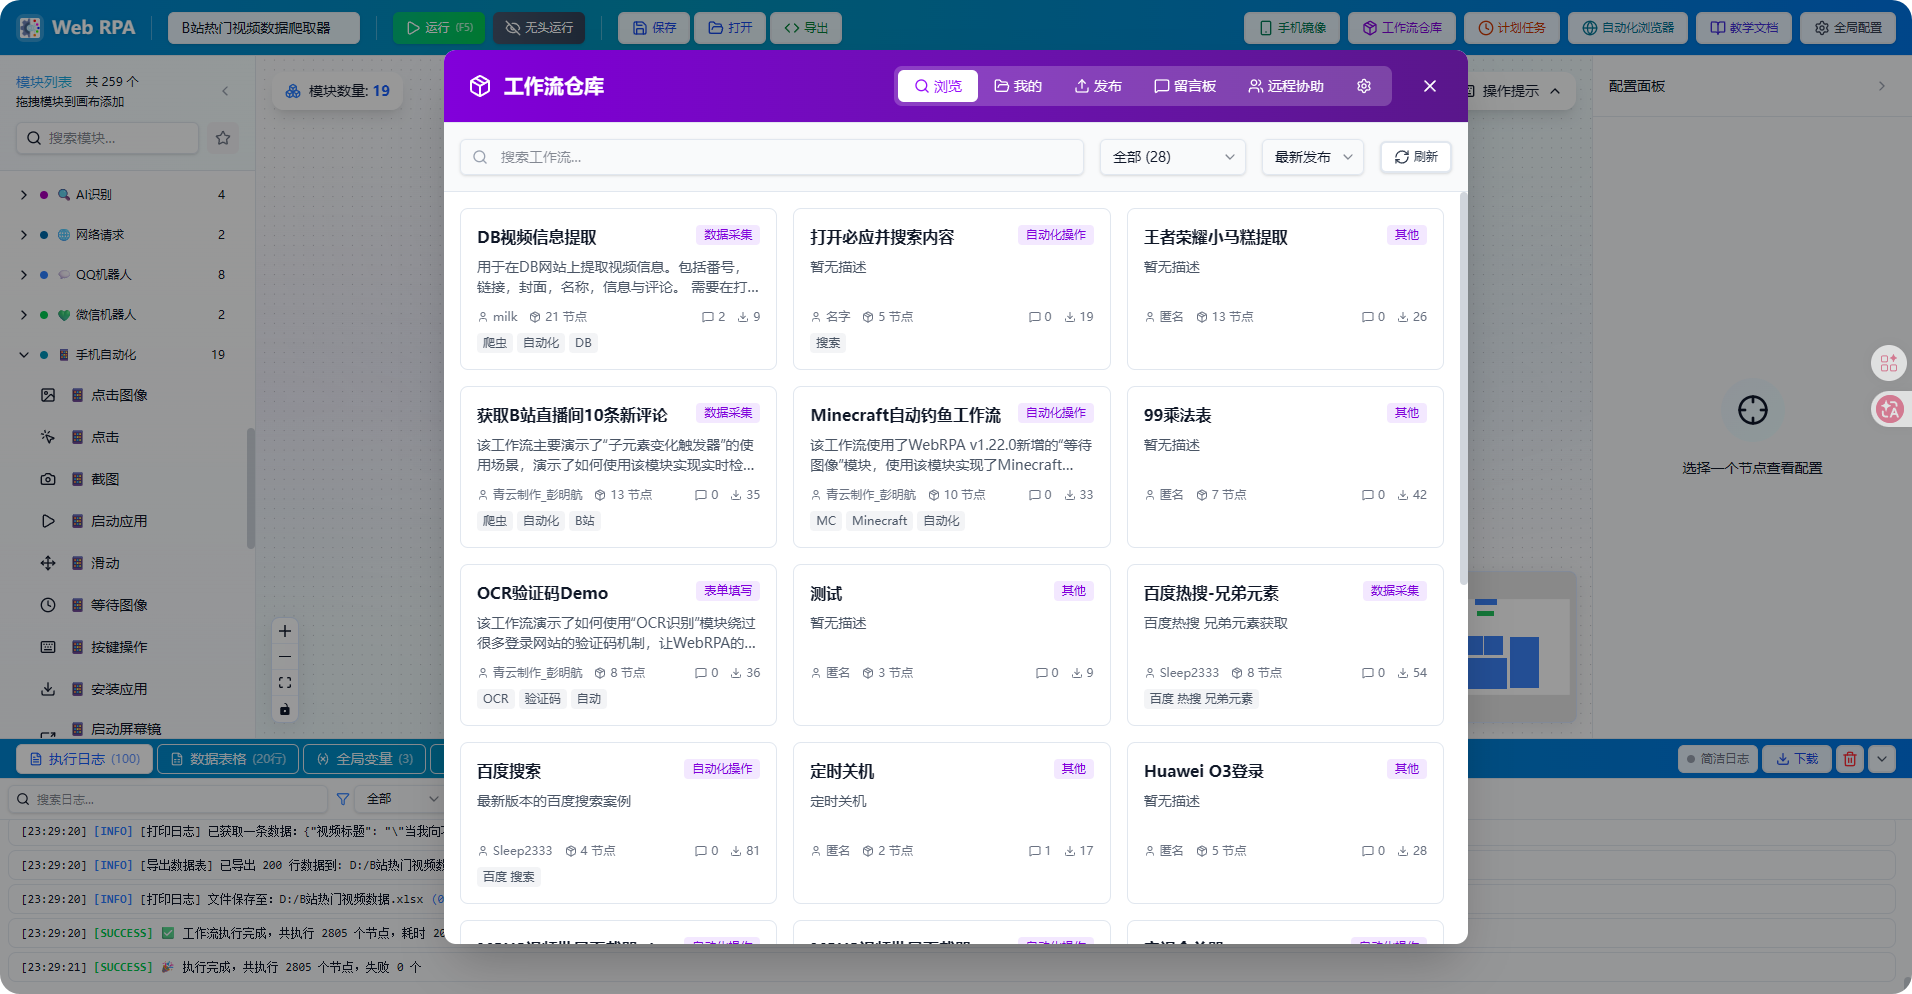Switch to the 数据表格 (20行) tab
1912x994 pixels.
tap(227, 759)
